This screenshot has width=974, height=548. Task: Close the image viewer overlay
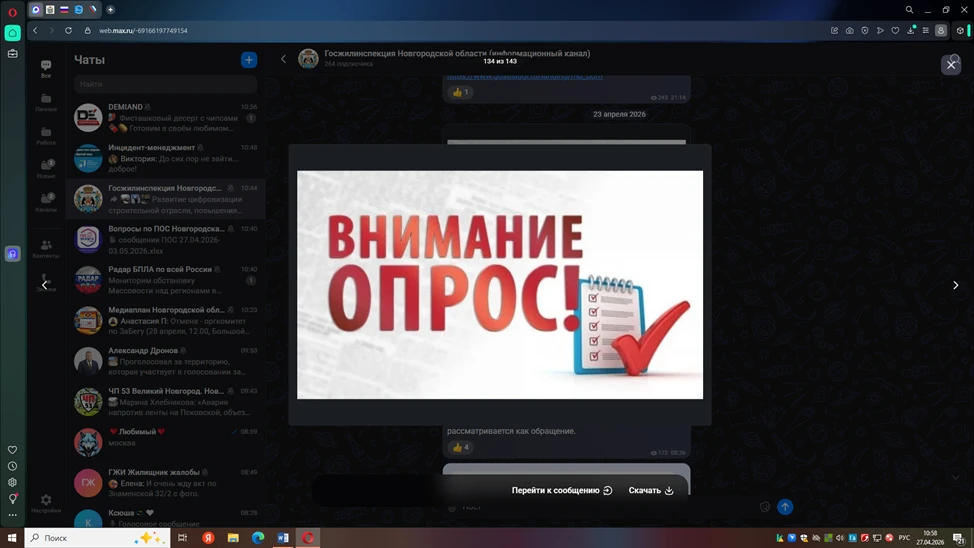tap(951, 65)
